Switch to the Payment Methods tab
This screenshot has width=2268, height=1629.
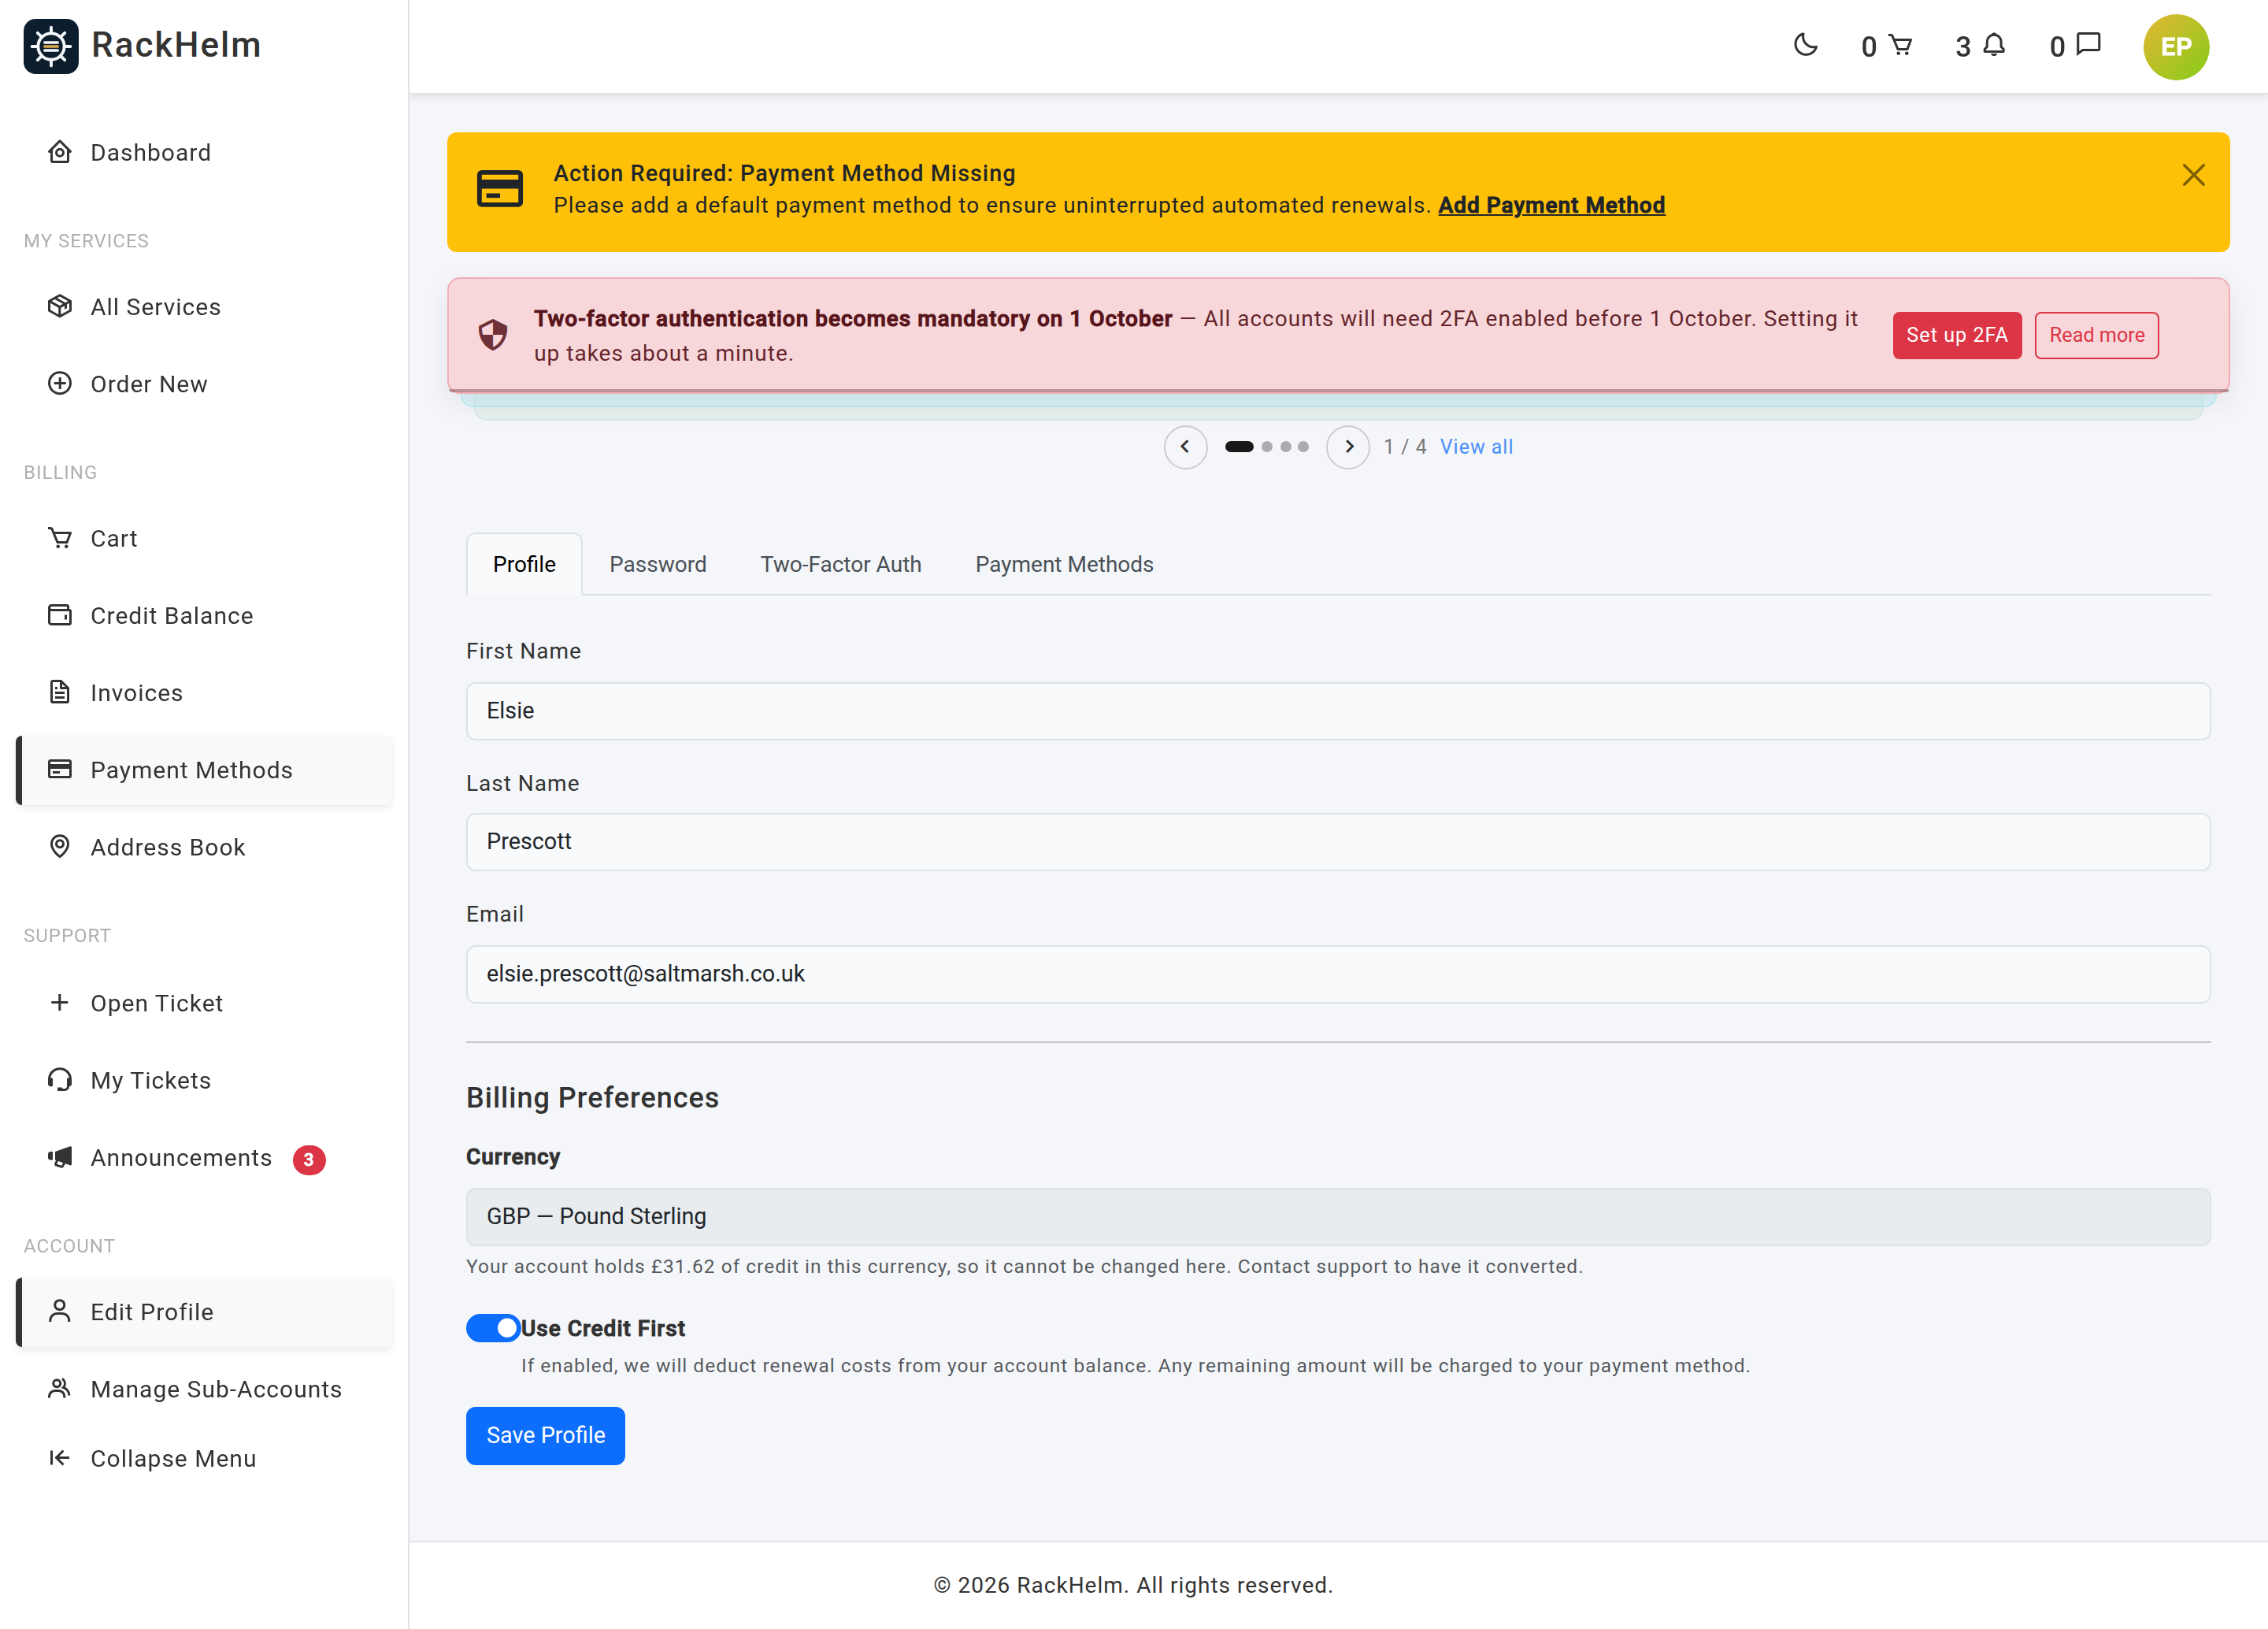[x=1064, y=564]
